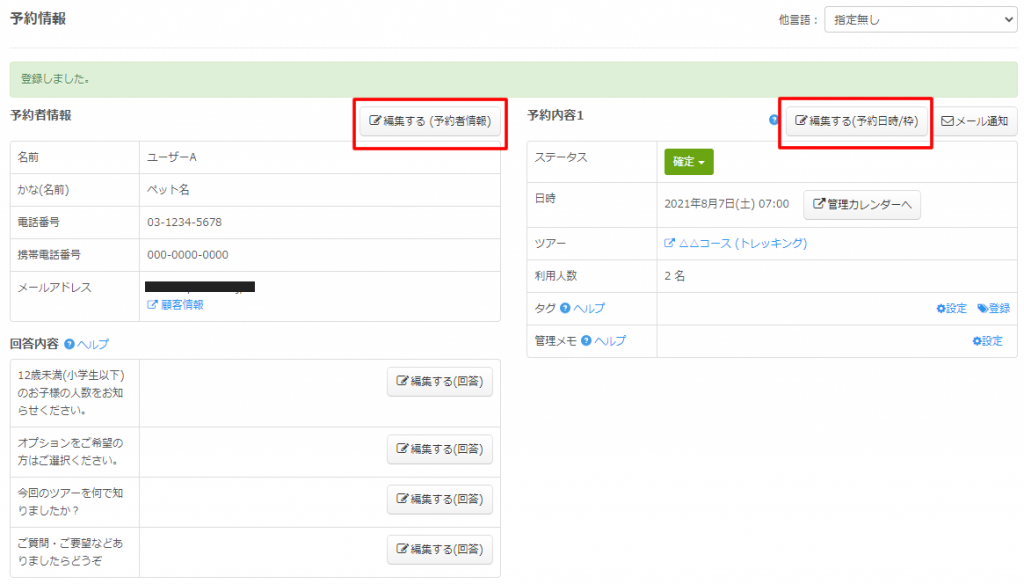Edit answer for 今回のツアーを何で知りましたか
Image resolution: width=1024 pixels, height=584 pixels.
(x=439, y=499)
